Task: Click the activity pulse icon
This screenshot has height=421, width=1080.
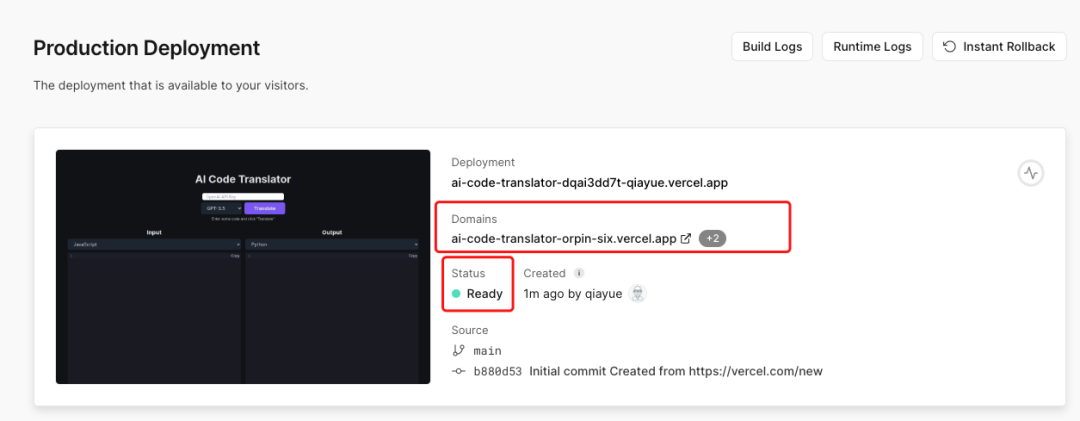Action: 1031,173
